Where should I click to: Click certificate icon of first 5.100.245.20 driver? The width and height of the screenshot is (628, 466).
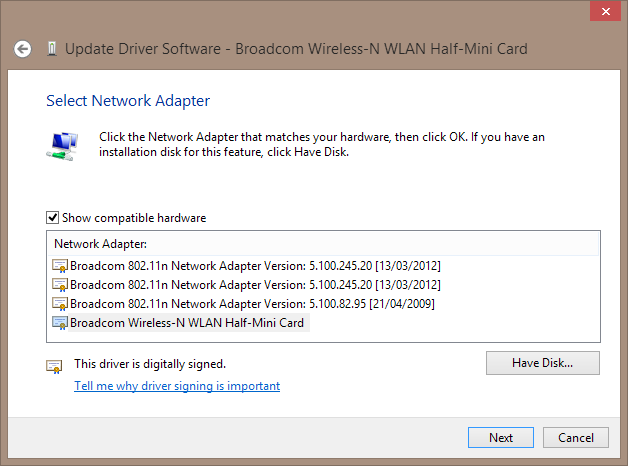pyautogui.click(x=60, y=266)
